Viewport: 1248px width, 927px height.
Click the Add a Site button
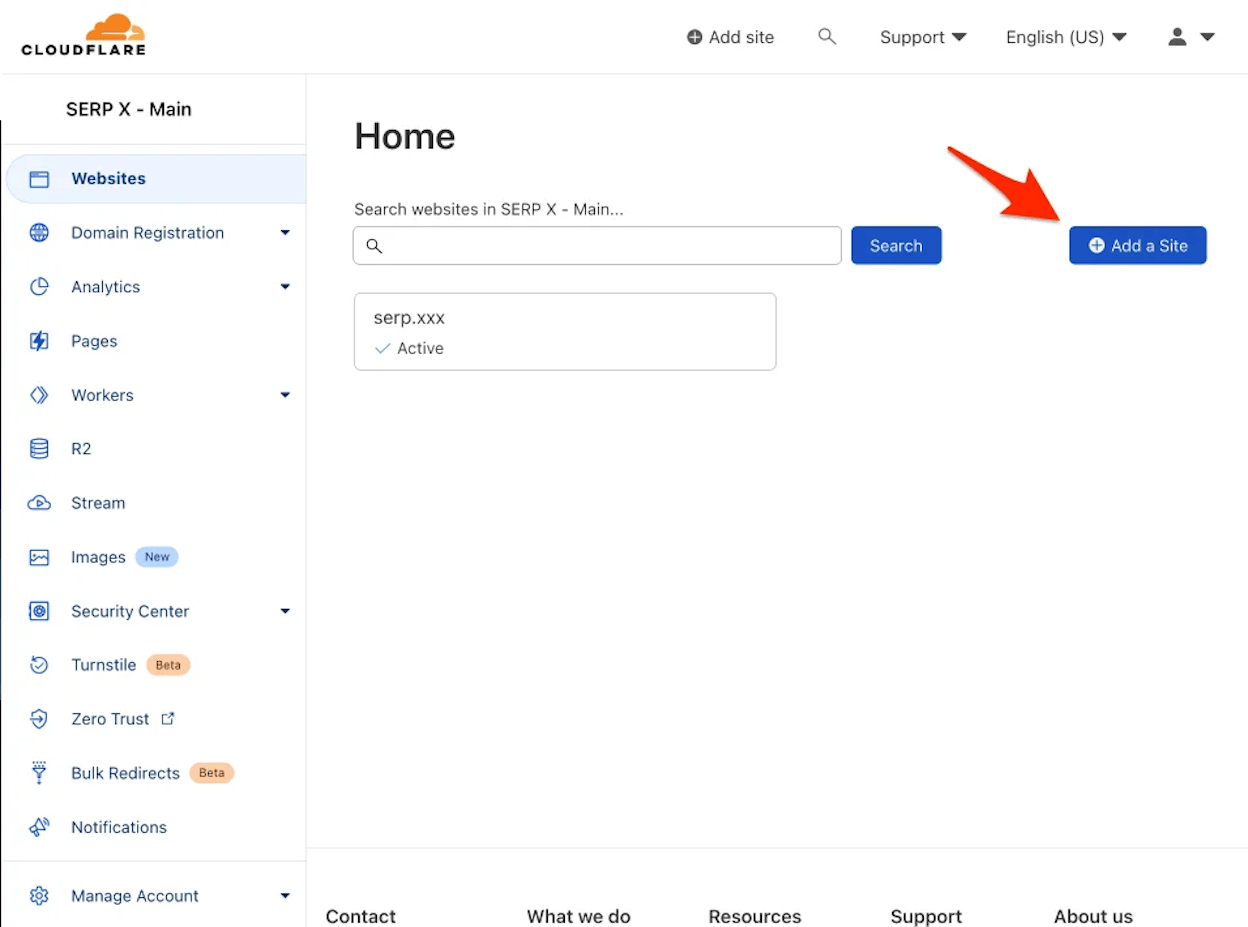coord(1138,245)
